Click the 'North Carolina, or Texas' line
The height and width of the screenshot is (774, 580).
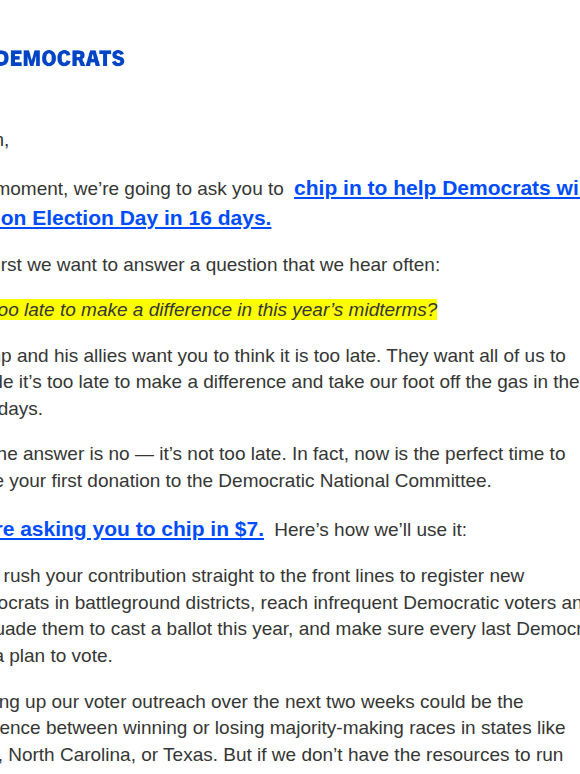[281, 755]
